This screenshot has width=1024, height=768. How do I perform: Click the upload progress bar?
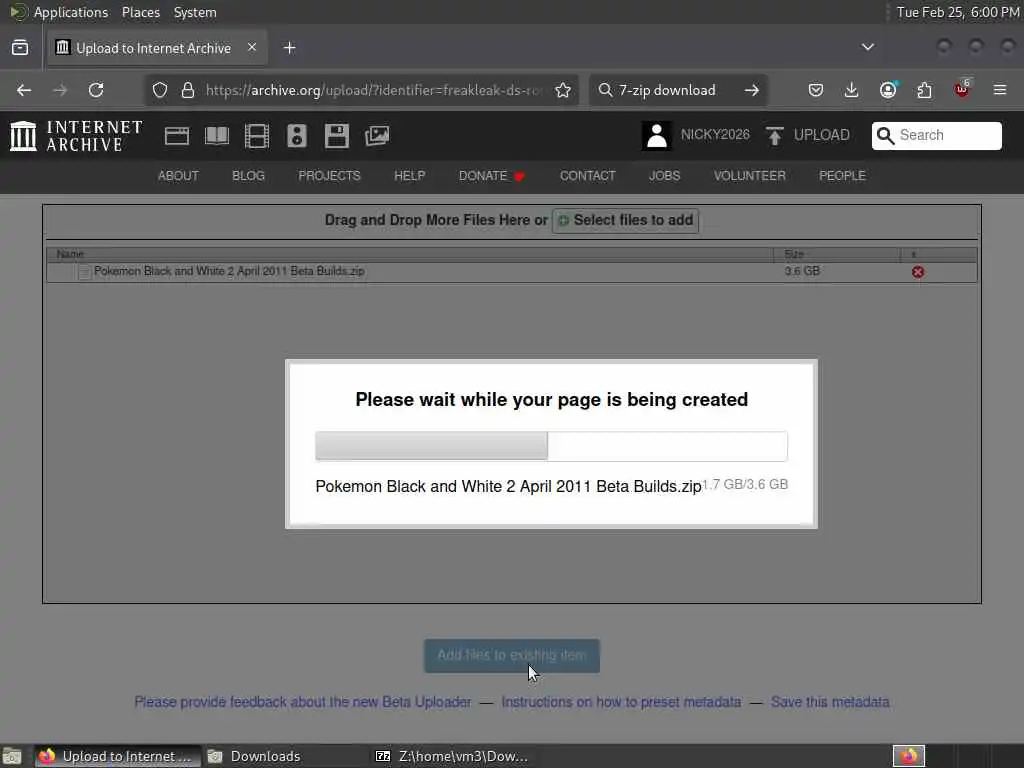pos(551,446)
